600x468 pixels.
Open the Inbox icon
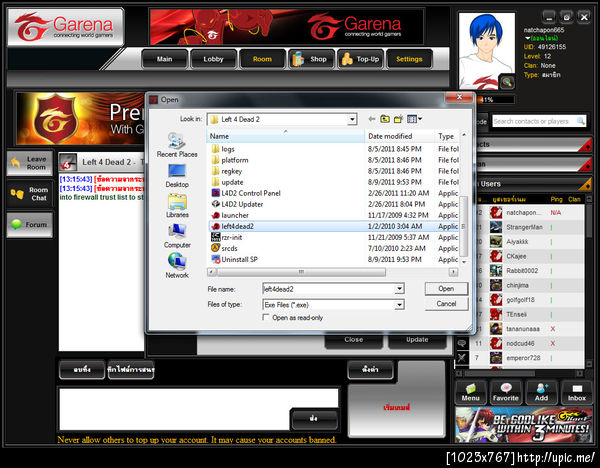click(x=576, y=392)
